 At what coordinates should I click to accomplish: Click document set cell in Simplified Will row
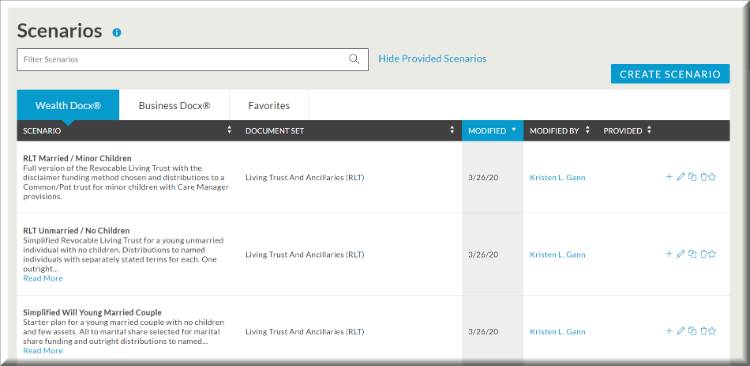click(x=305, y=332)
